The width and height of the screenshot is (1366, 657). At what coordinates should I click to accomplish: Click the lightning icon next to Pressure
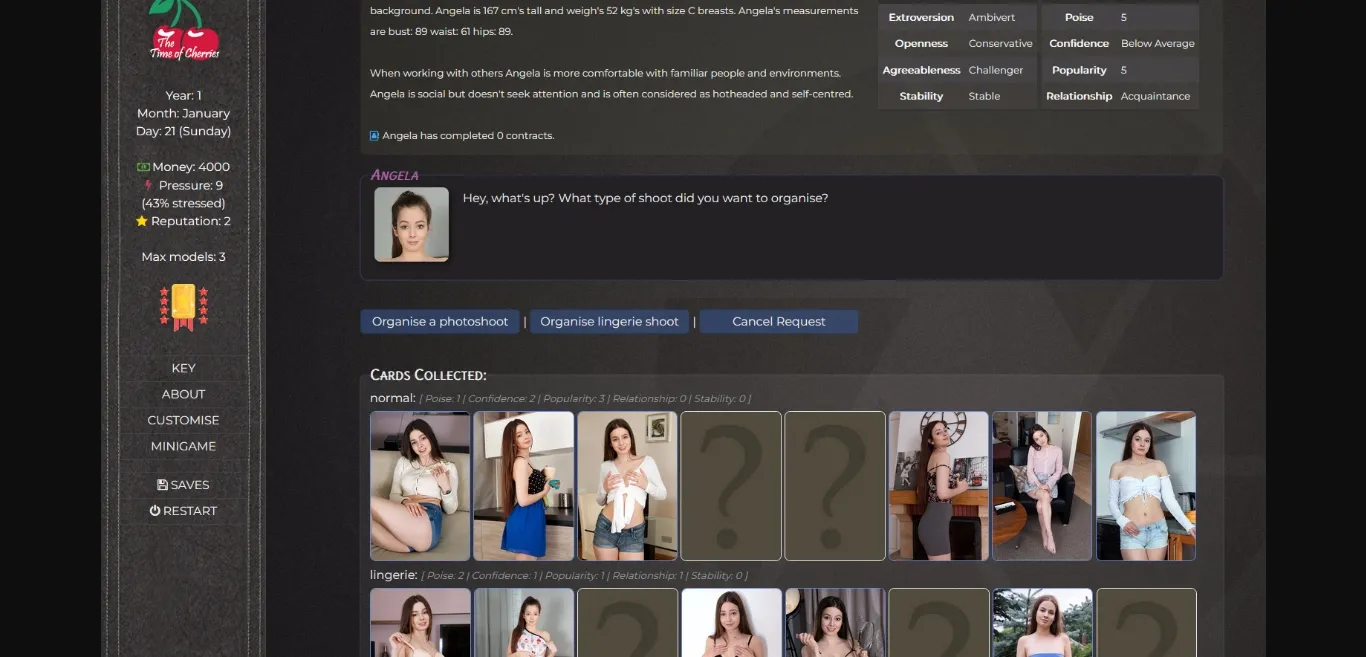click(149, 185)
